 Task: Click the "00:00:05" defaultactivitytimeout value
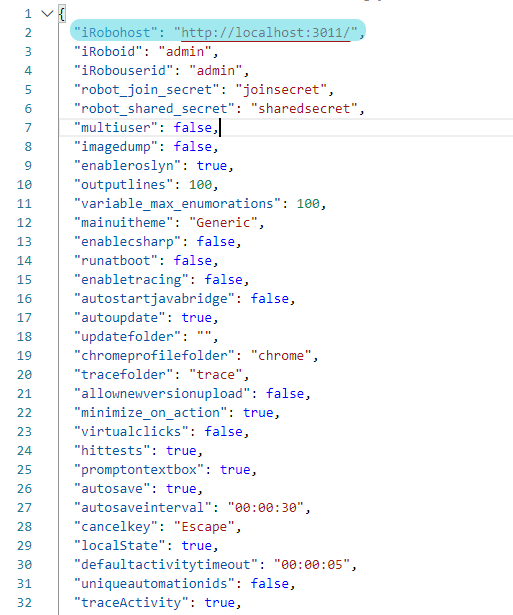(311, 564)
